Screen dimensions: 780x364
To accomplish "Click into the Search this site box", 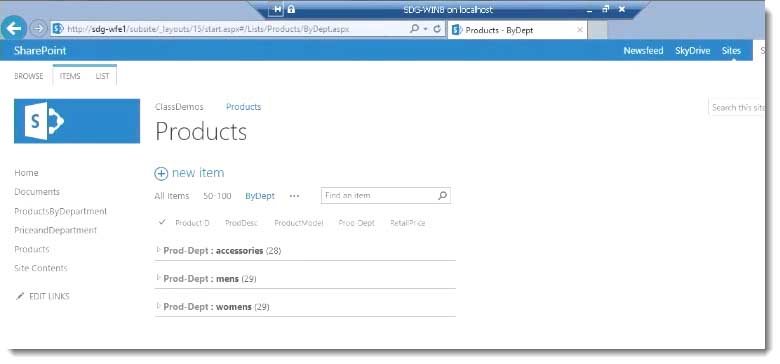I will [x=737, y=107].
